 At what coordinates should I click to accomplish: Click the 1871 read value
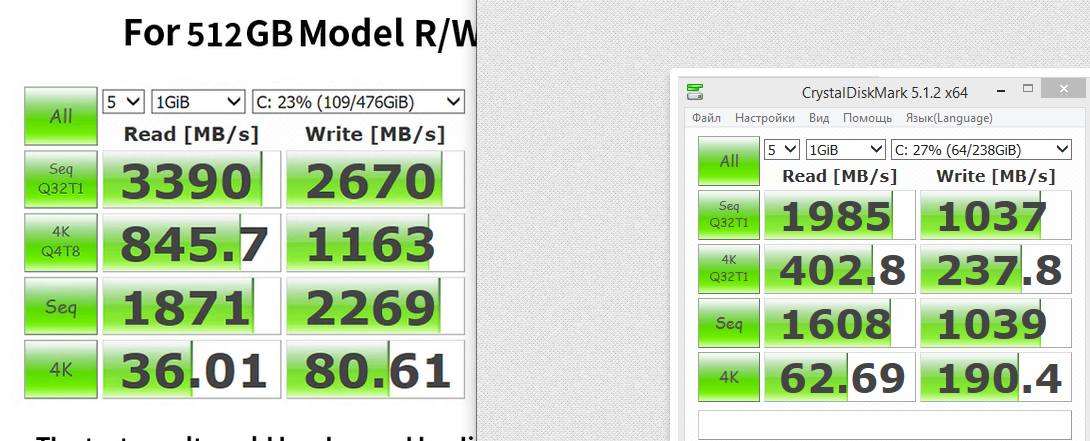[x=191, y=306]
